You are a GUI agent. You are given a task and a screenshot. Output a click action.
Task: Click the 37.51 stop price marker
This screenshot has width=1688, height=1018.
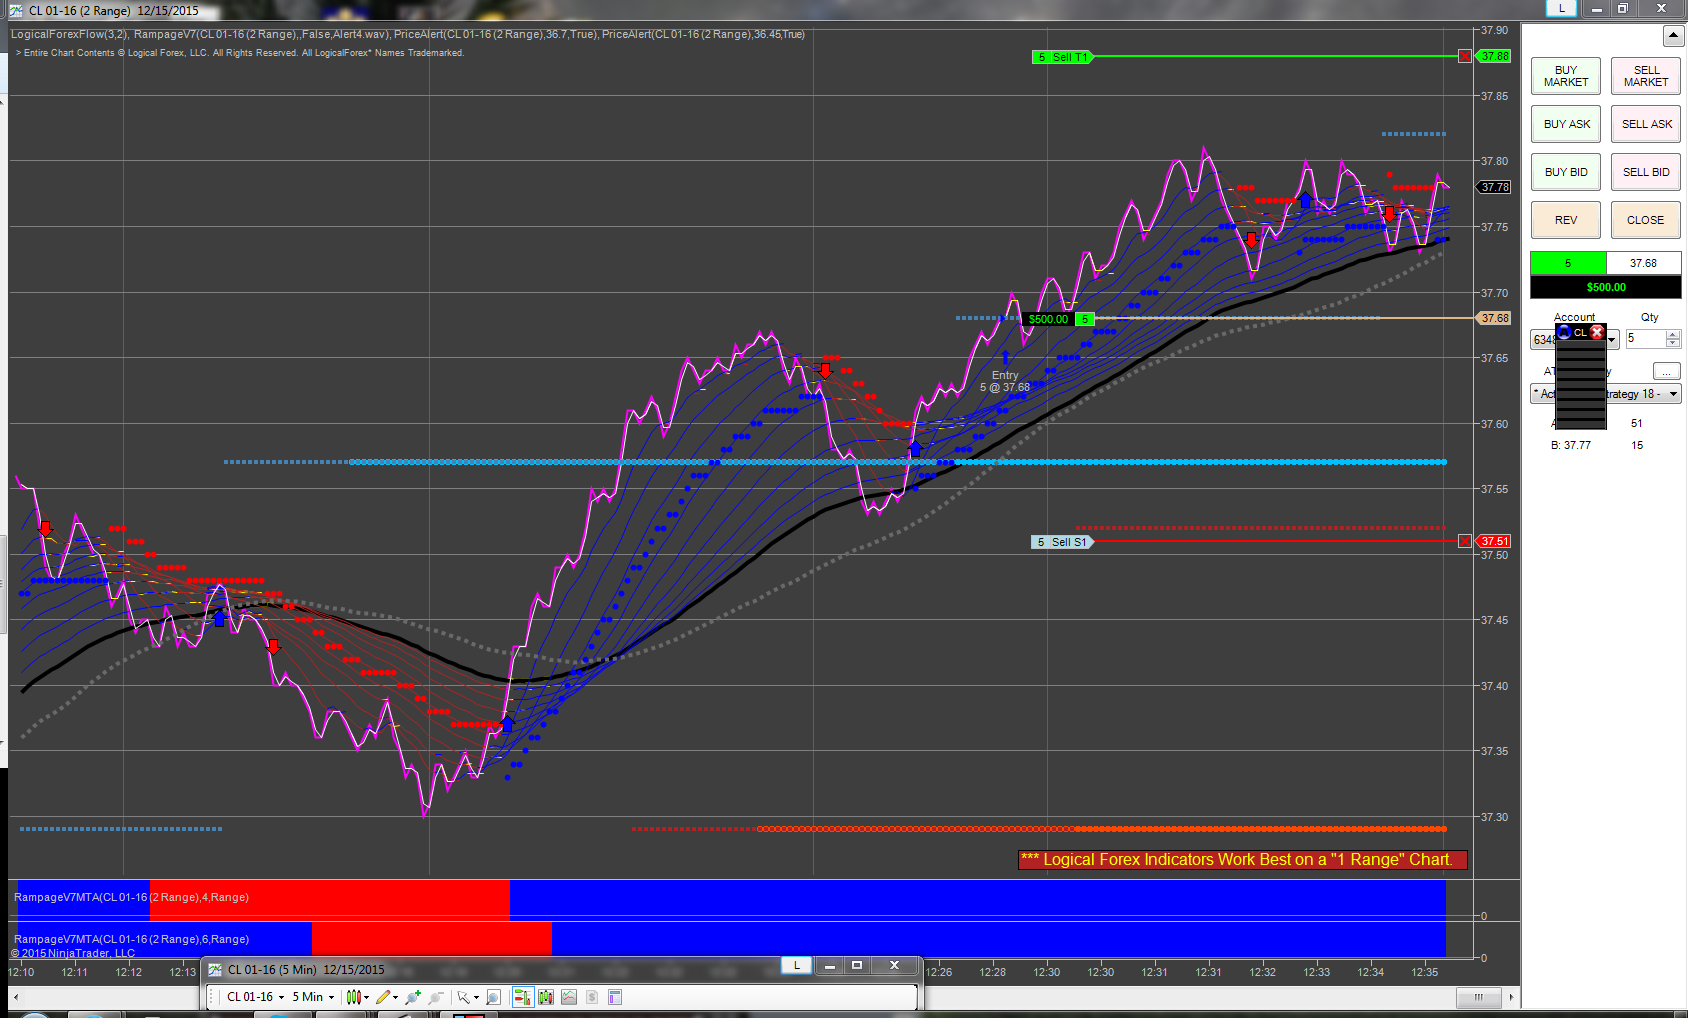click(1495, 541)
